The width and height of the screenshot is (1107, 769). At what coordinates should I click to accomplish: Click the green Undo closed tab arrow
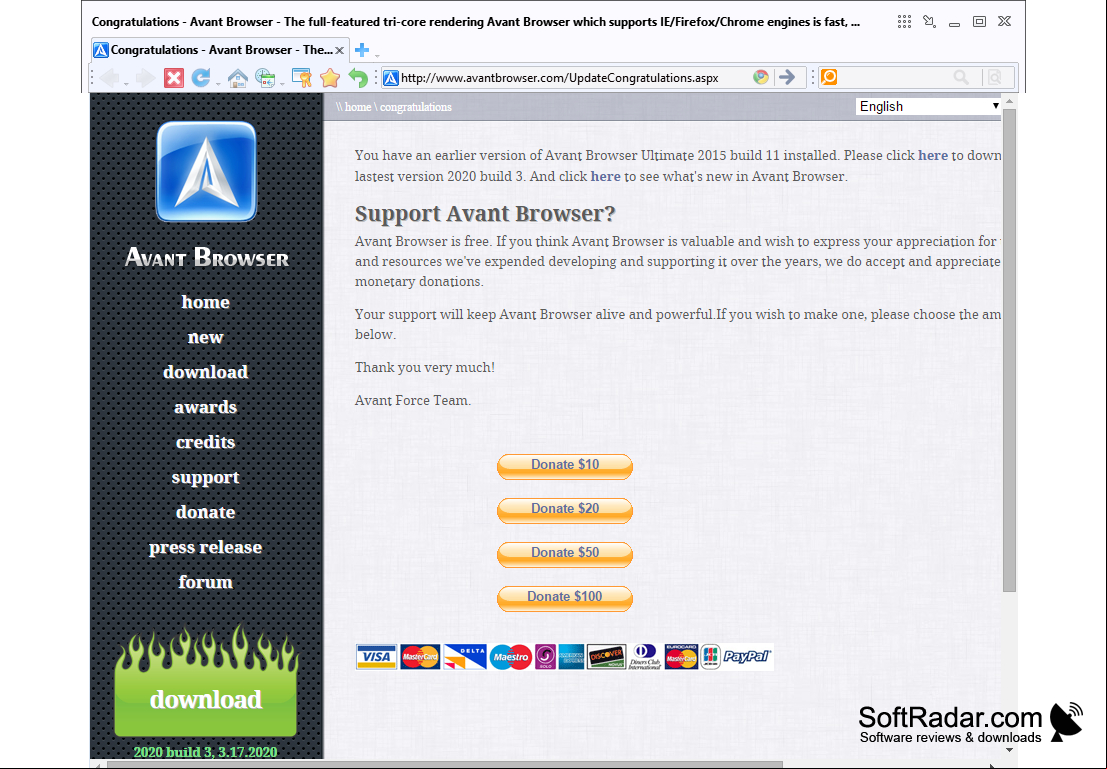358,78
